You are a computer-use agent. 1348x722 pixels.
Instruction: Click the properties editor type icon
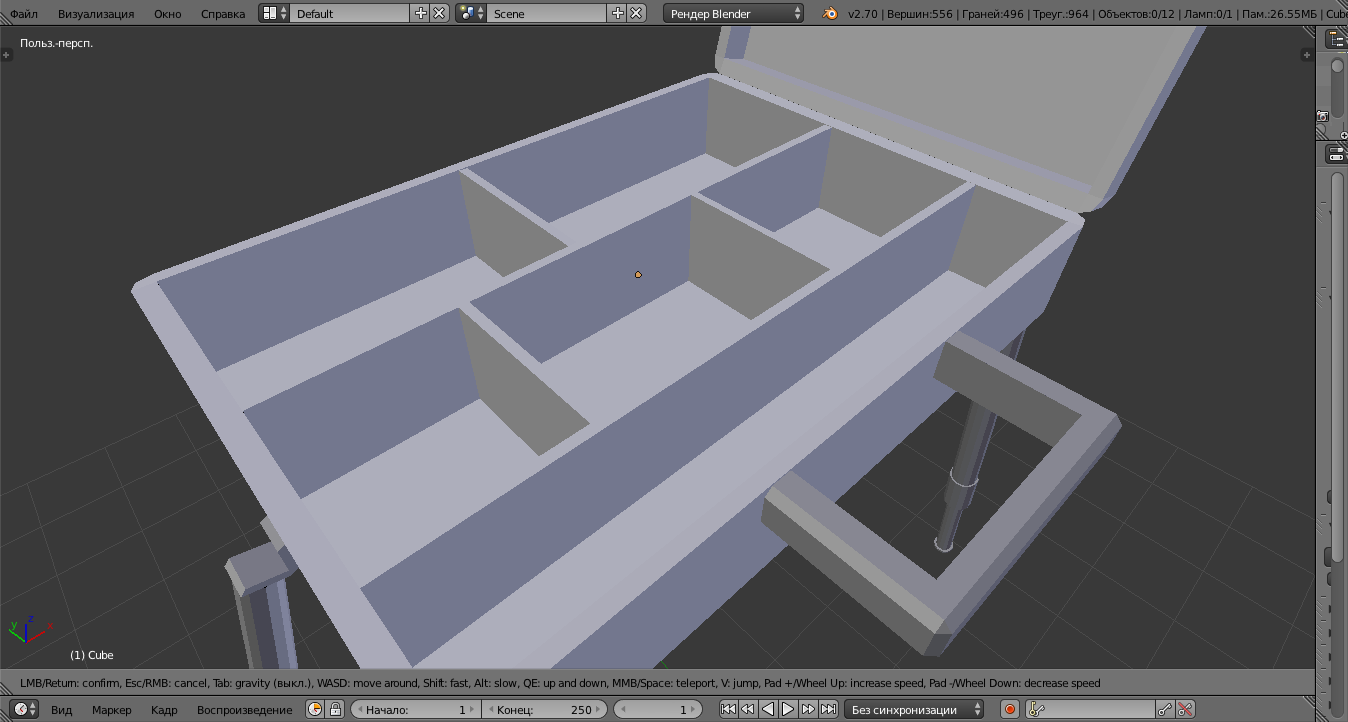pyautogui.click(x=1336, y=154)
